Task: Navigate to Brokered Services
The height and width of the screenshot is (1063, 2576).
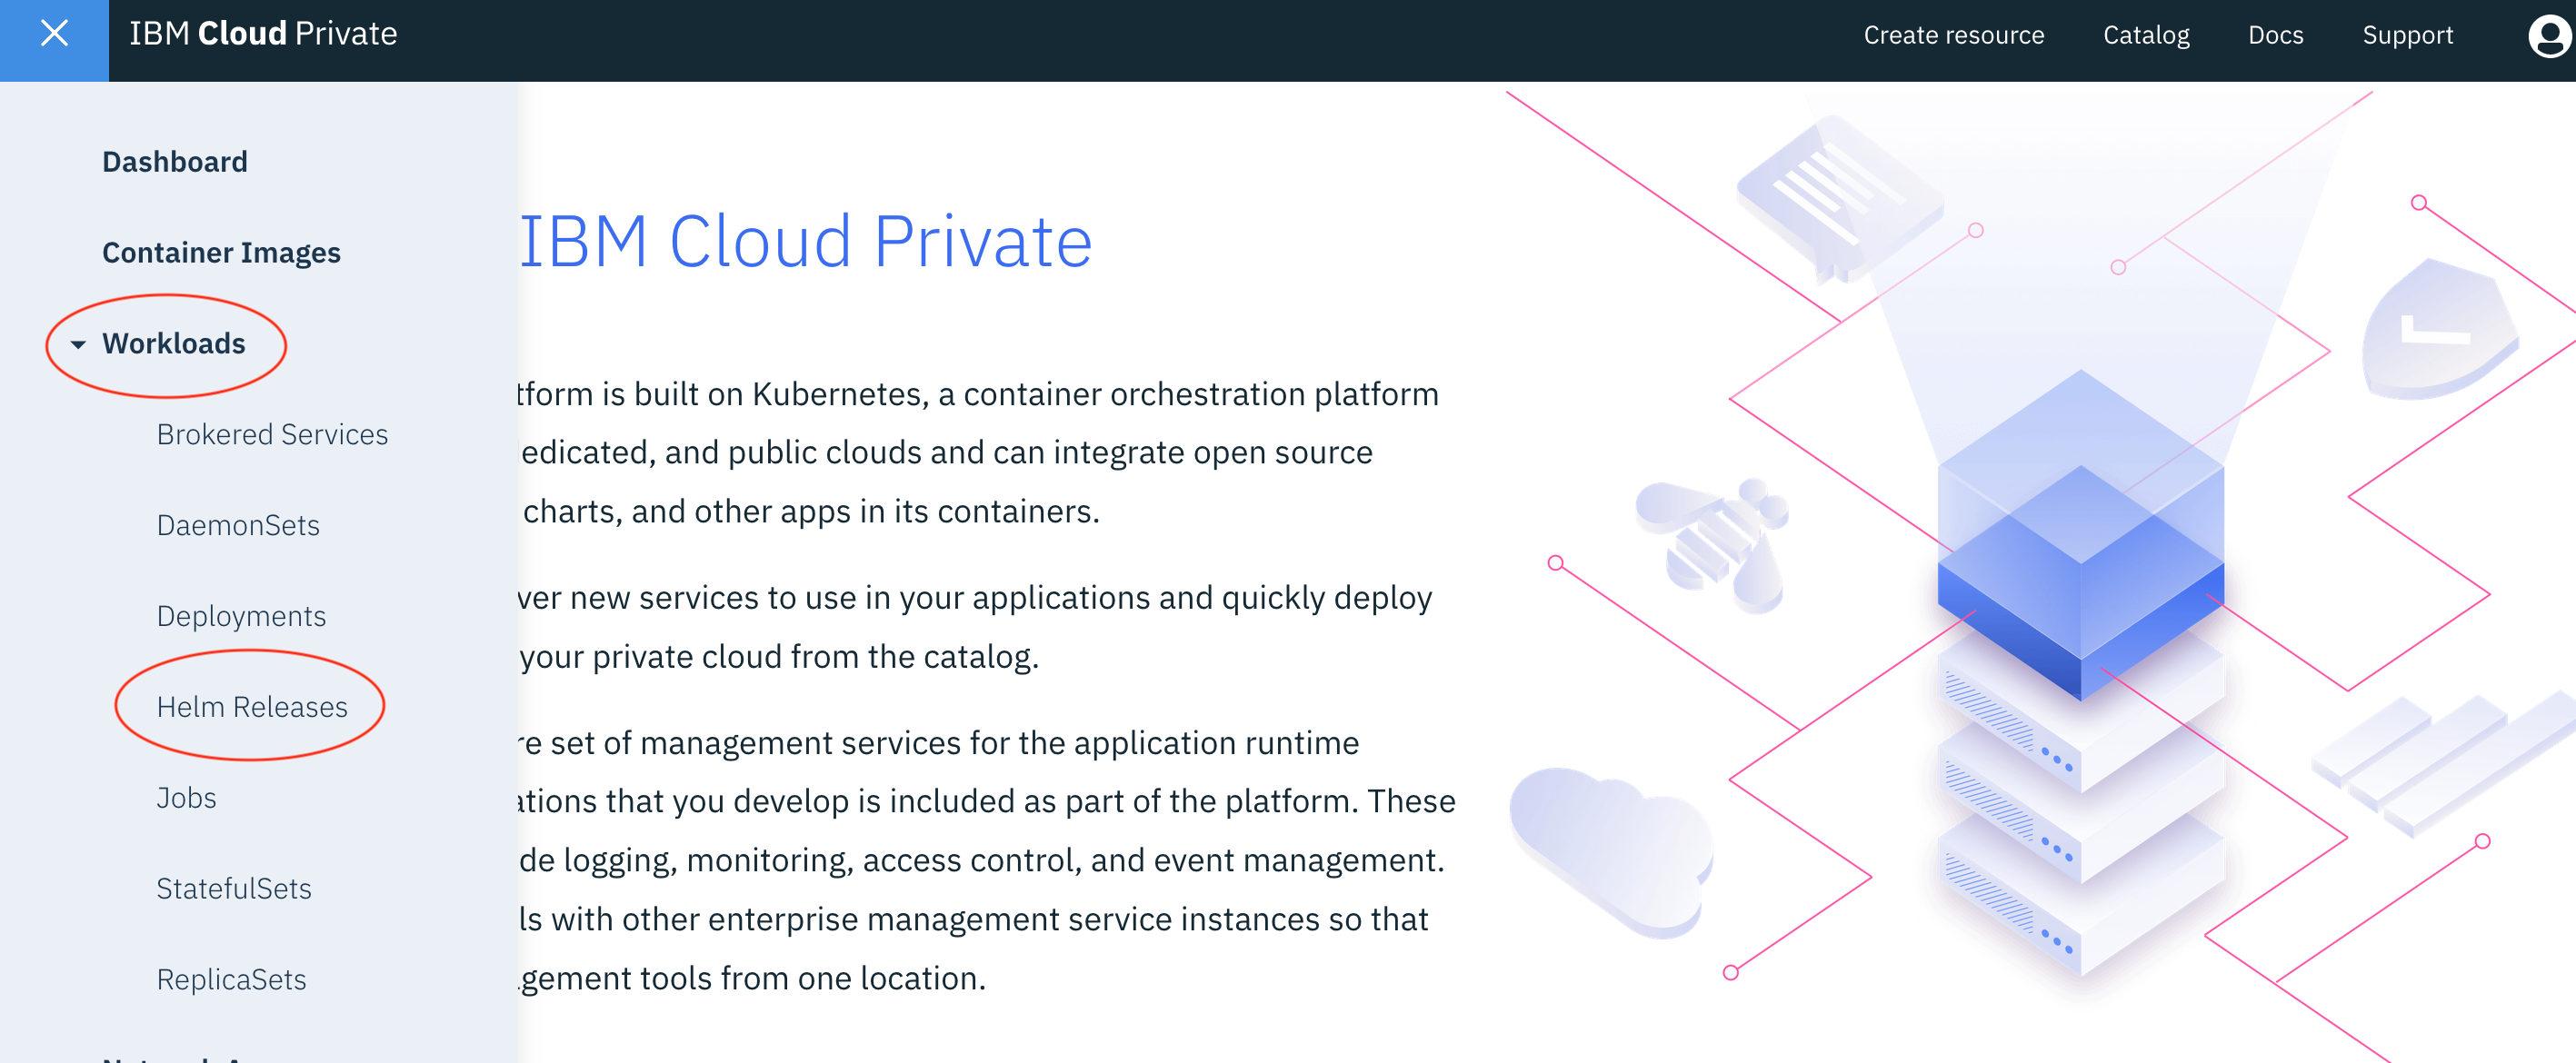Action: pos(275,433)
